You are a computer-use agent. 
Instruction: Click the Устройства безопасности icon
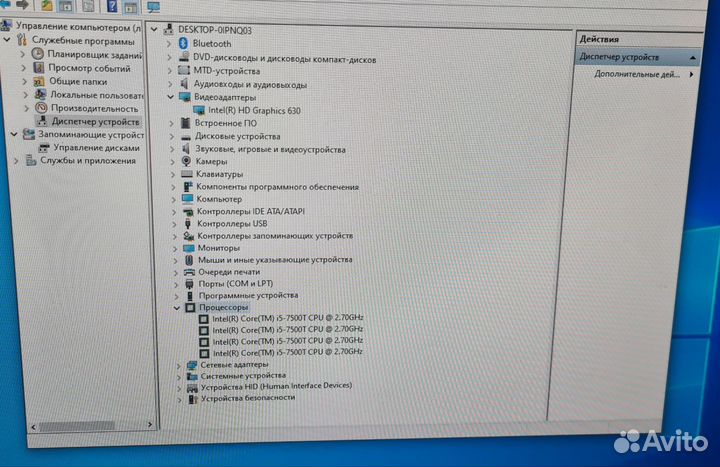pos(192,399)
